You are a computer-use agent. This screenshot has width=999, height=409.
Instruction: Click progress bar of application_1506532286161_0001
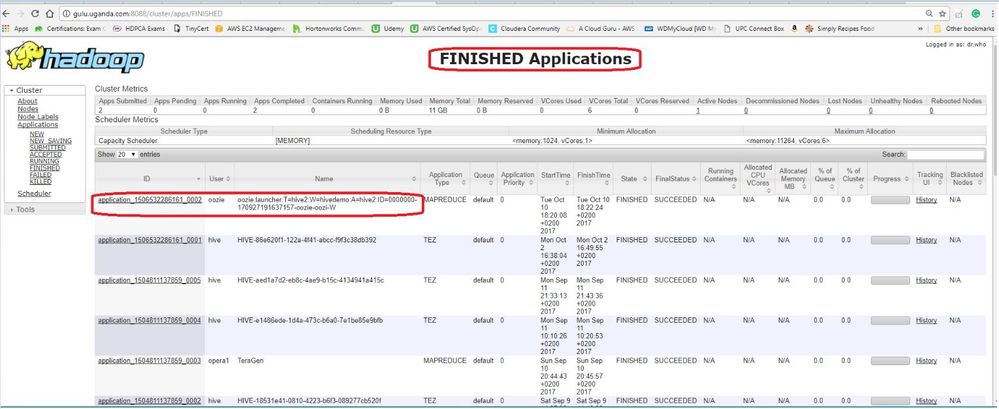click(890, 240)
